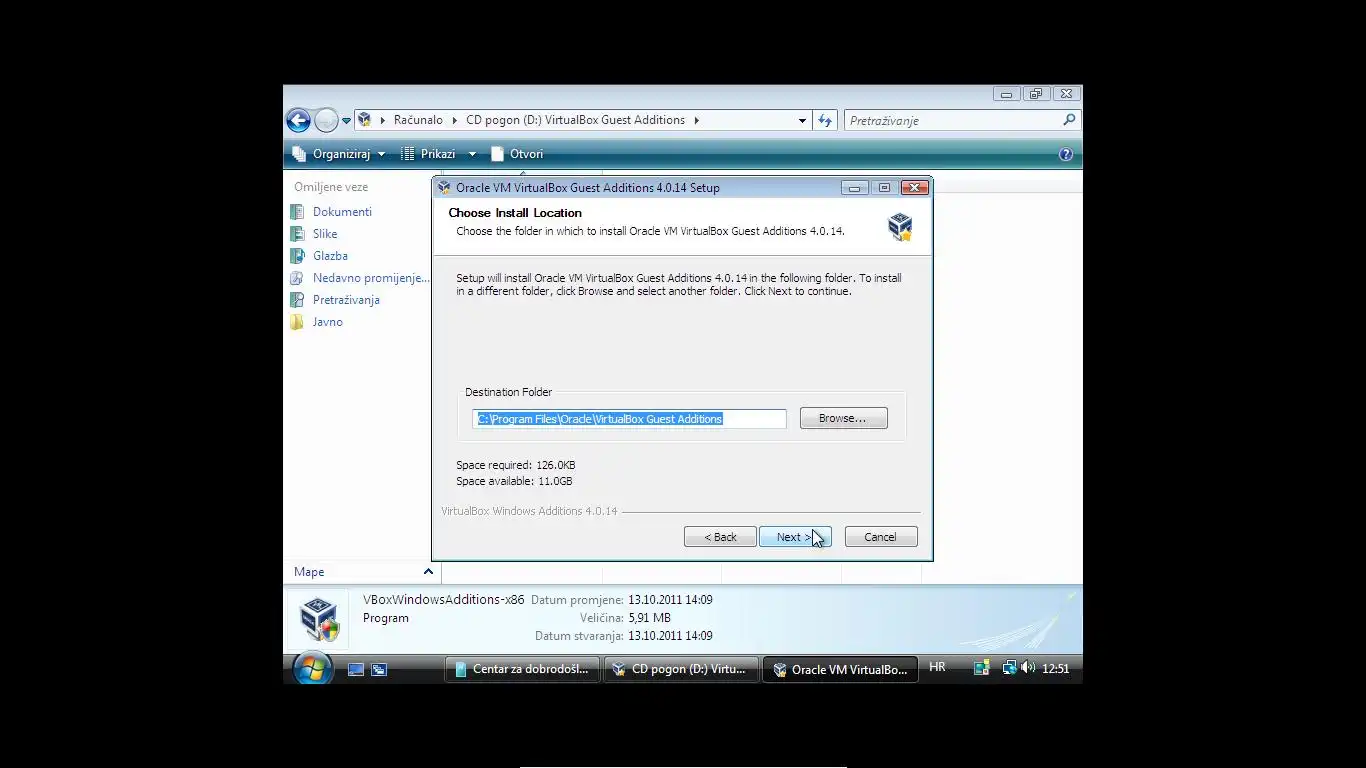This screenshot has height=768, width=1366.
Task: Click Otvori in the Explorer toolbar
Action: pyautogui.click(x=517, y=154)
